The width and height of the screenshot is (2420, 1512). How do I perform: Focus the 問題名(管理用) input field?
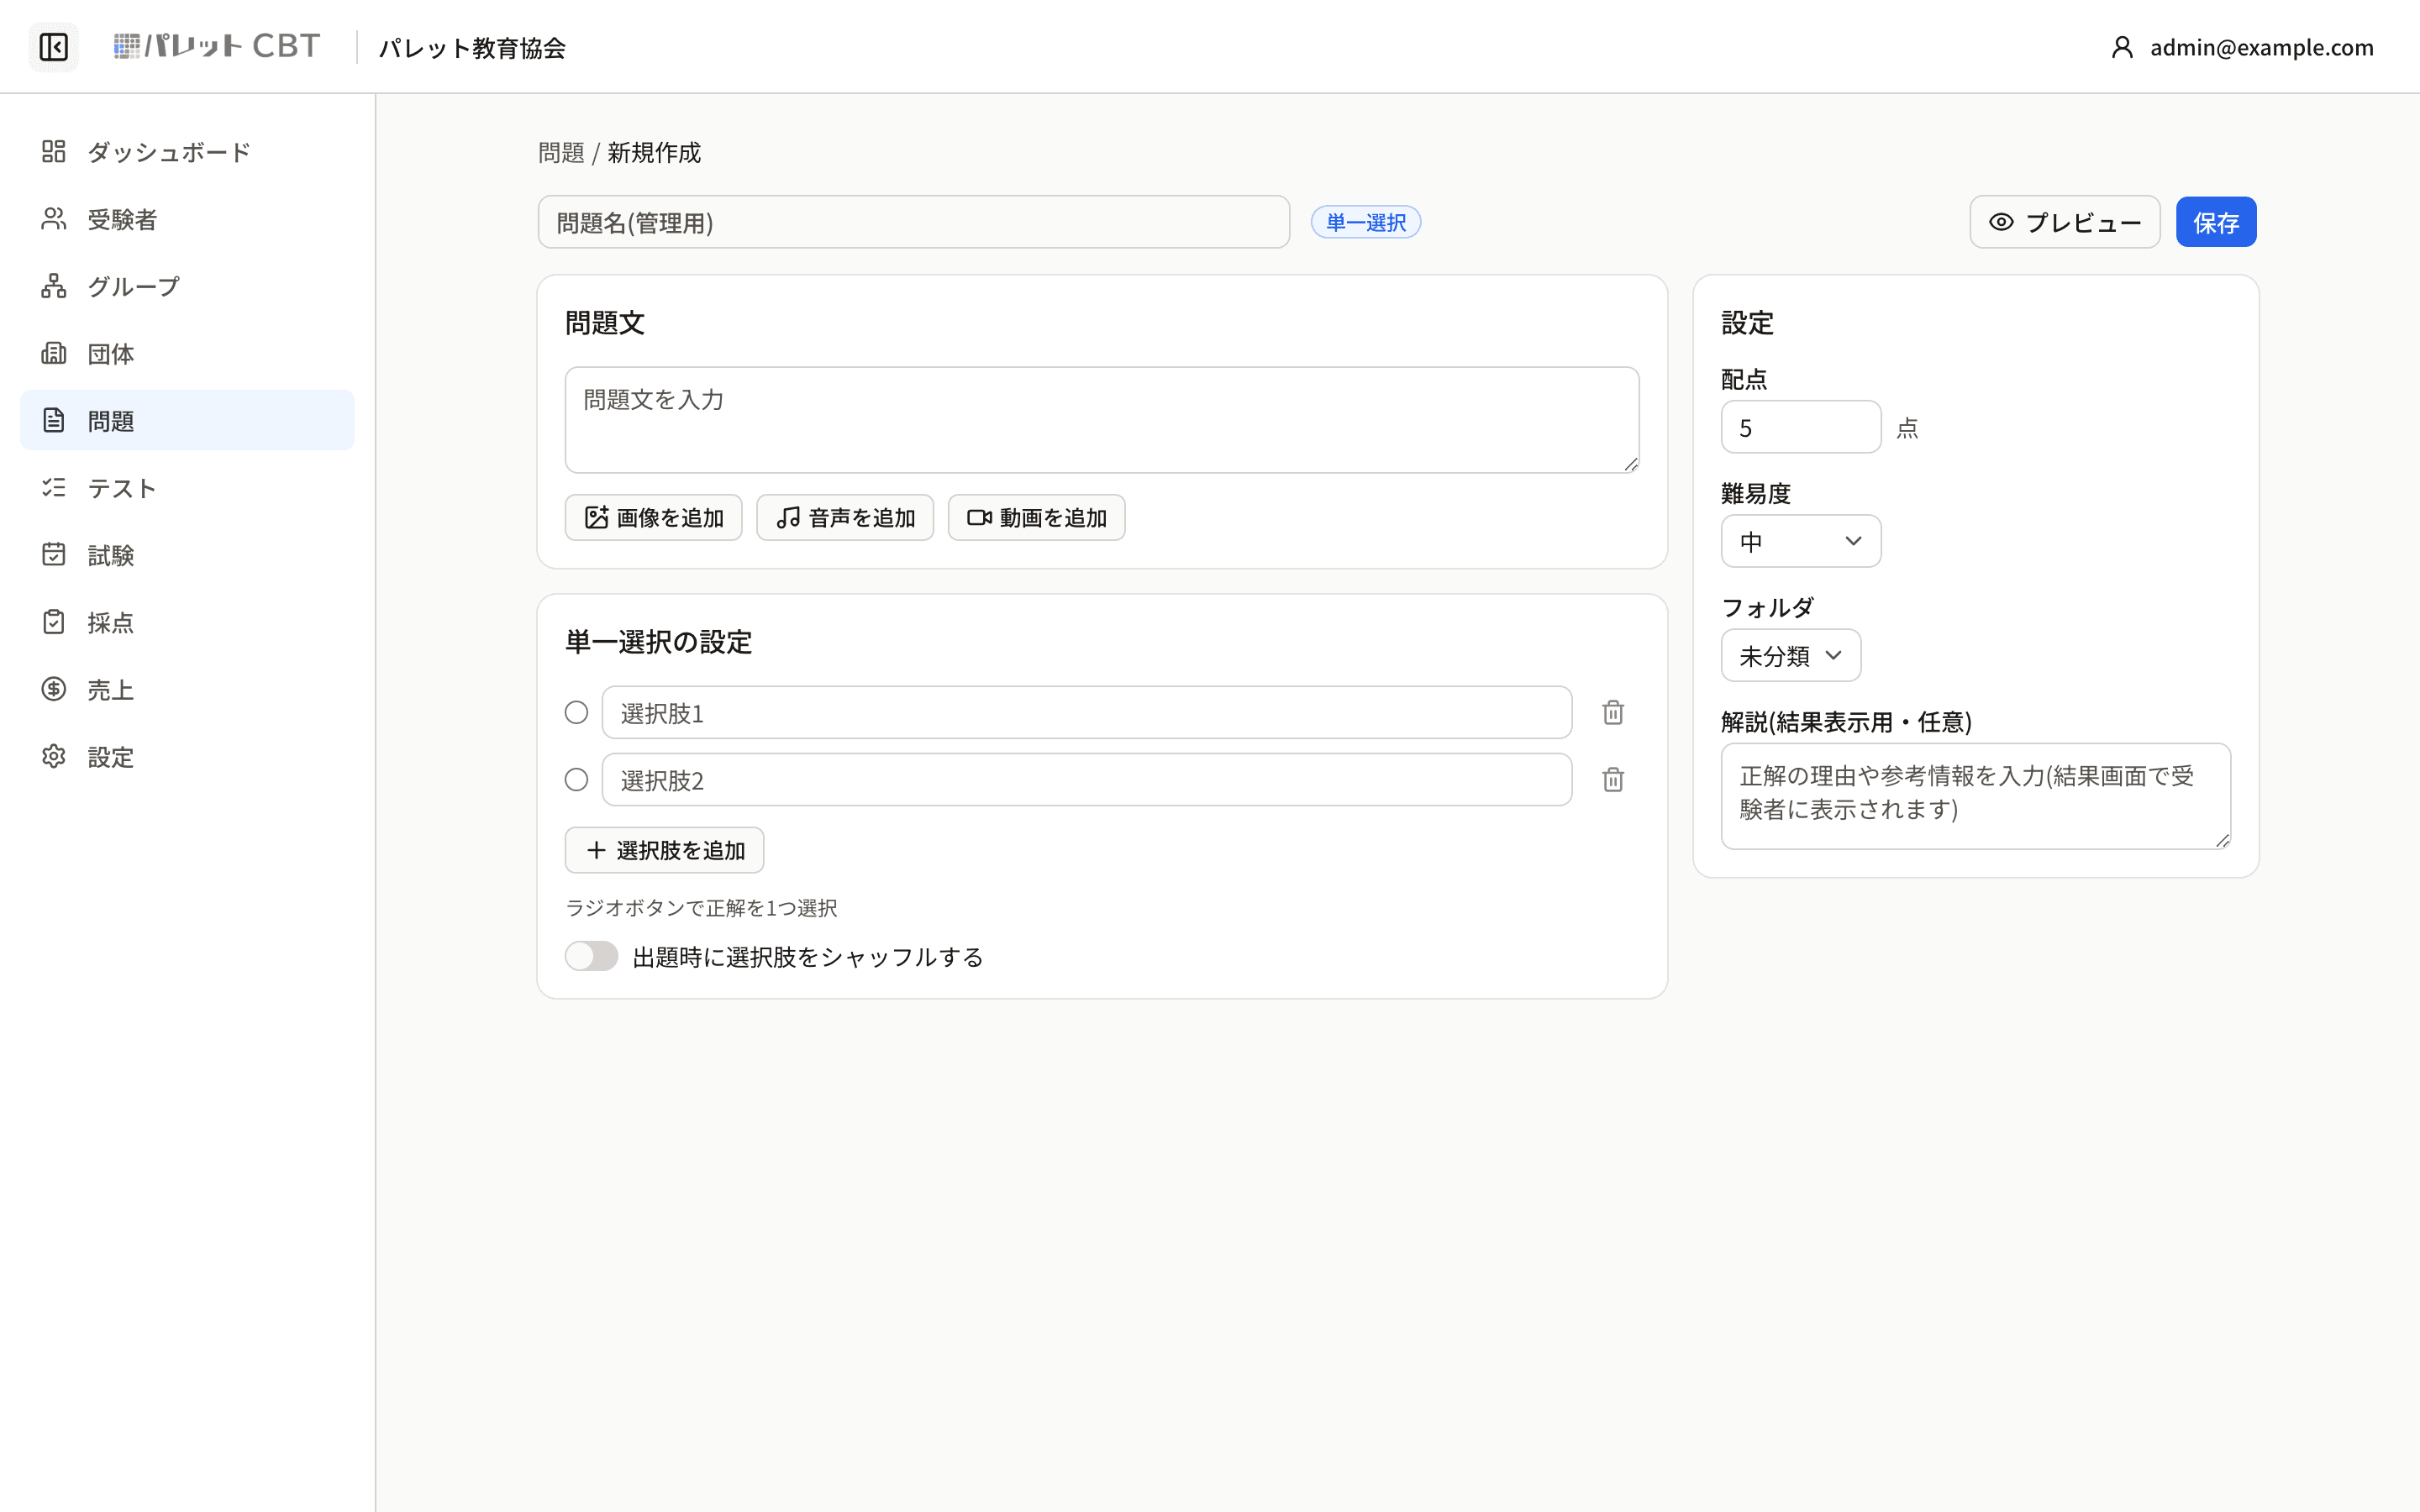pyautogui.click(x=913, y=222)
